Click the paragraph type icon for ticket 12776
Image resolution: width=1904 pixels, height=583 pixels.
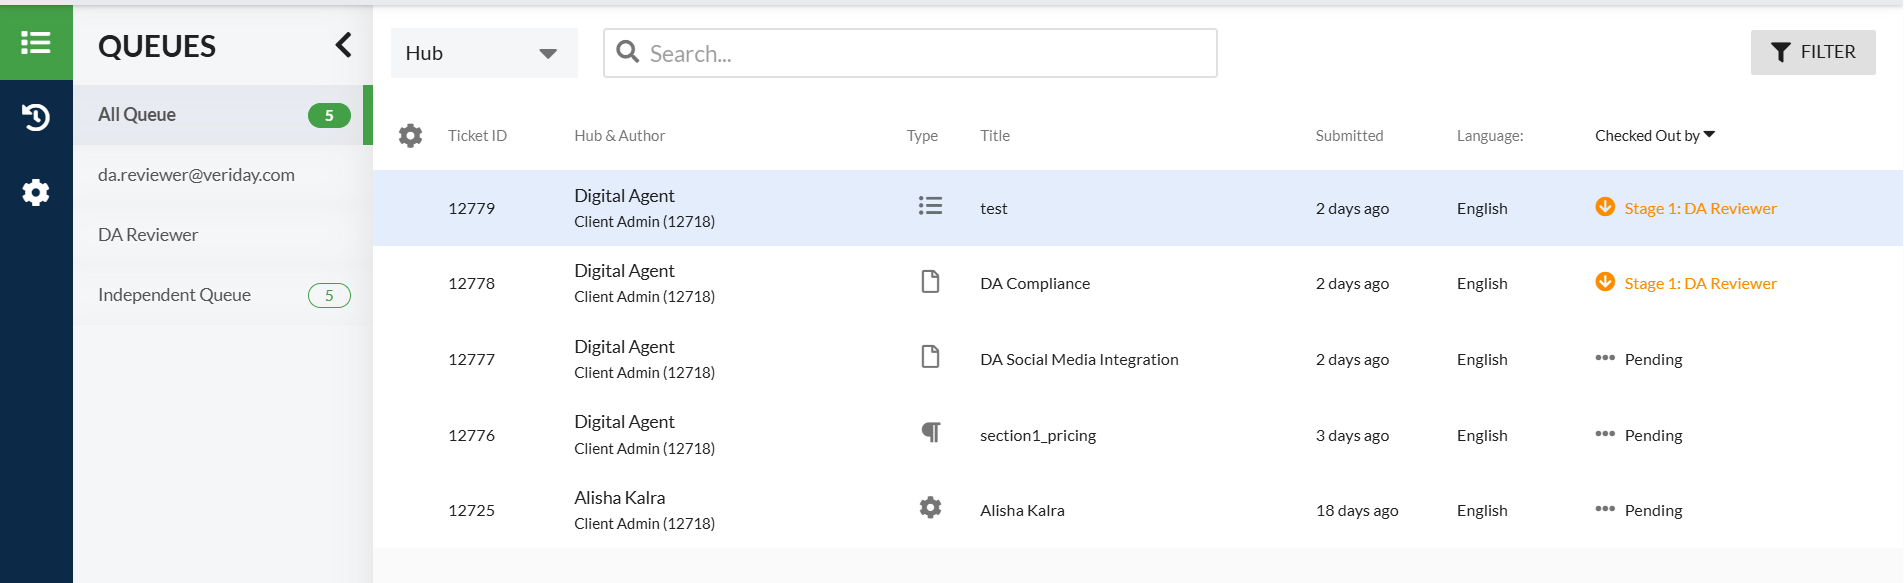point(930,432)
